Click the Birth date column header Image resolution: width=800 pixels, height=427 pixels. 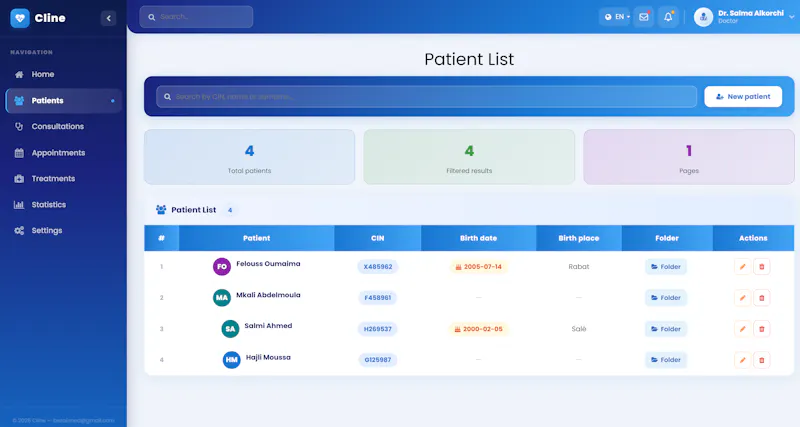pos(479,238)
